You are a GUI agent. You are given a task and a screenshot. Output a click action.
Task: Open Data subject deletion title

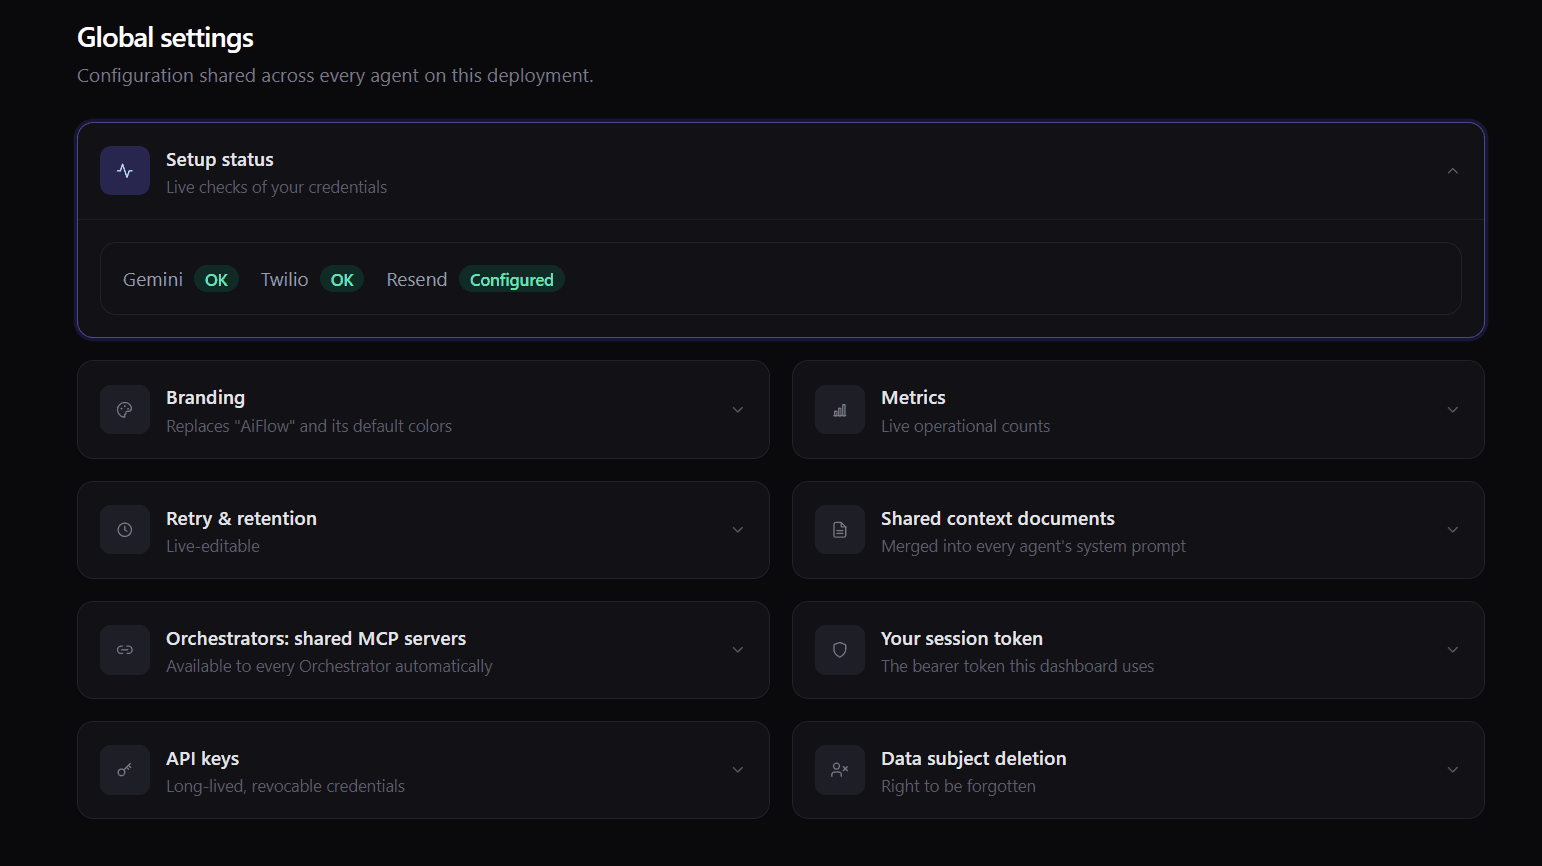tap(974, 759)
